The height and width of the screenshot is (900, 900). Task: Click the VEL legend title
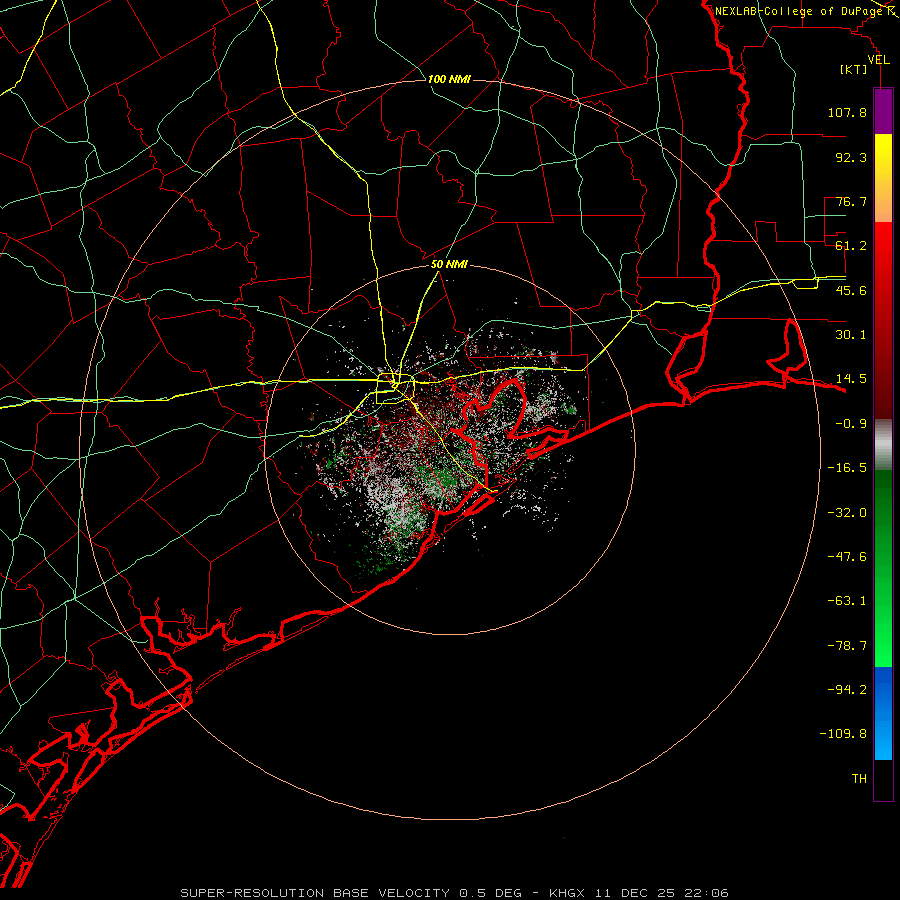[x=879, y=60]
